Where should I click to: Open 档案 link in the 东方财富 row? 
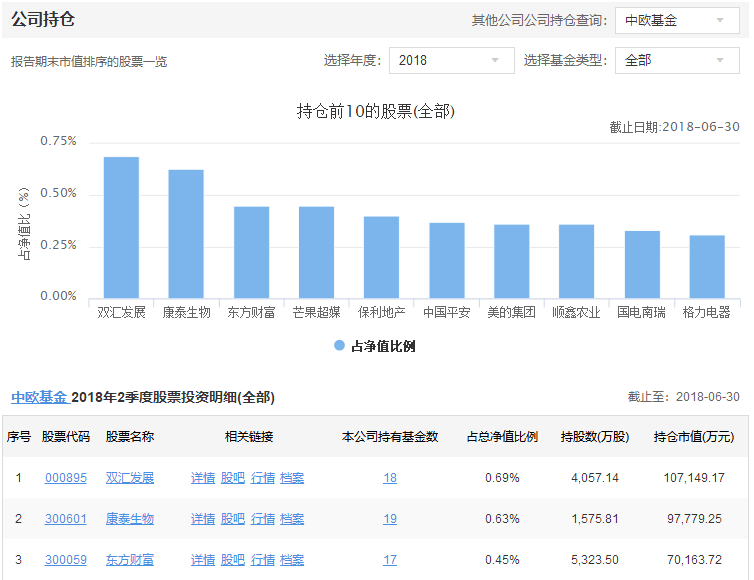292,560
